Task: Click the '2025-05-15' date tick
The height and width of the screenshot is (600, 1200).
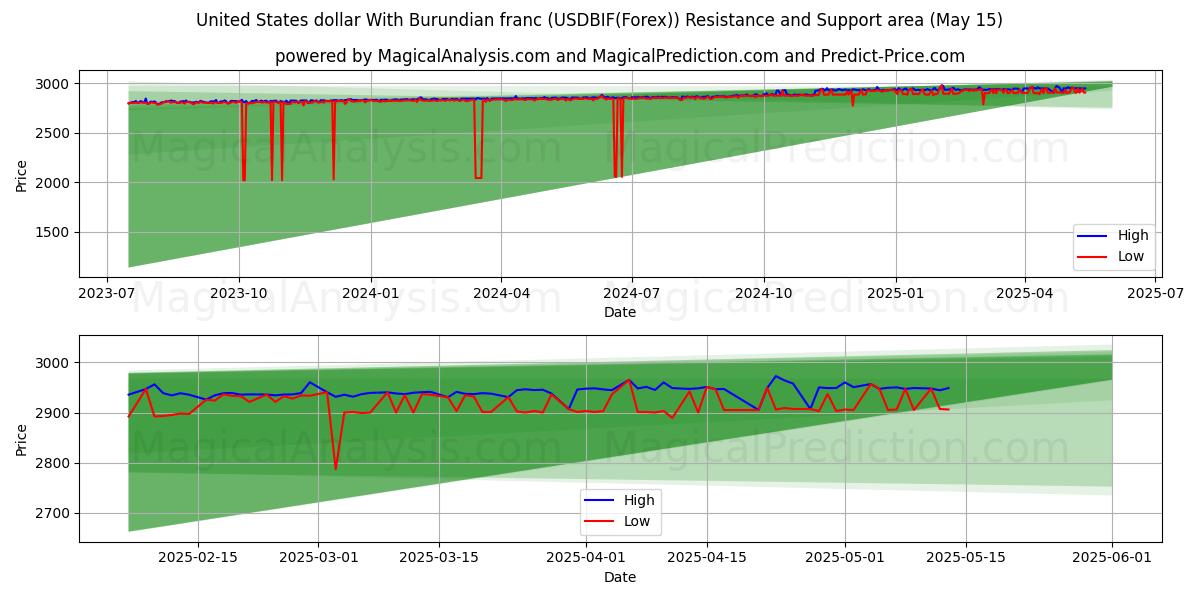Action: click(x=965, y=558)
